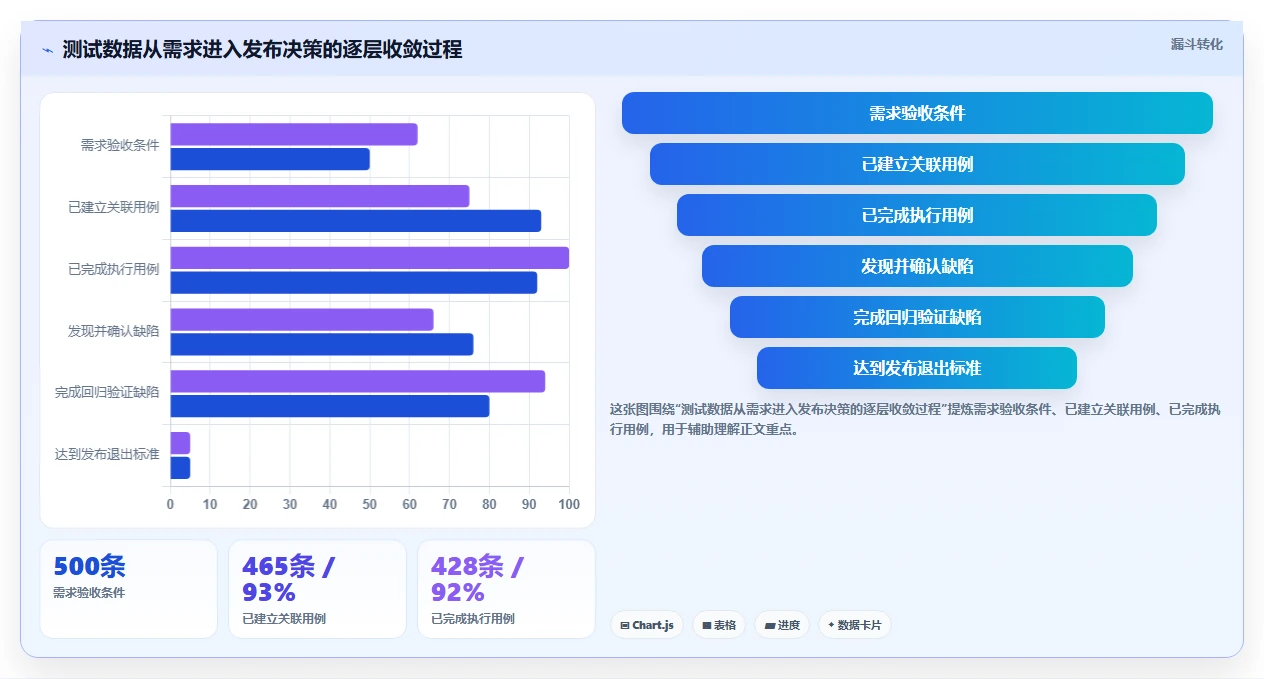
Task: Click the blue bar for 需求验收条件
Action: click(270, 159)
